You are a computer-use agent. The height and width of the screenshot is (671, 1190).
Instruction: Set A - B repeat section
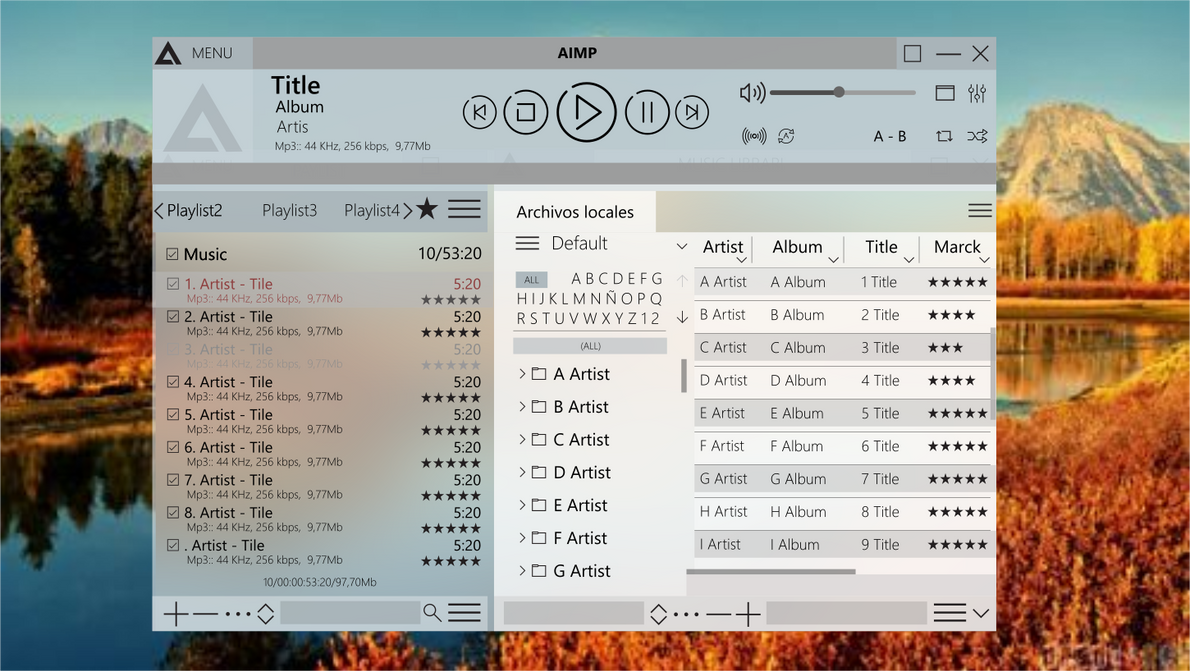pos(889,136)
